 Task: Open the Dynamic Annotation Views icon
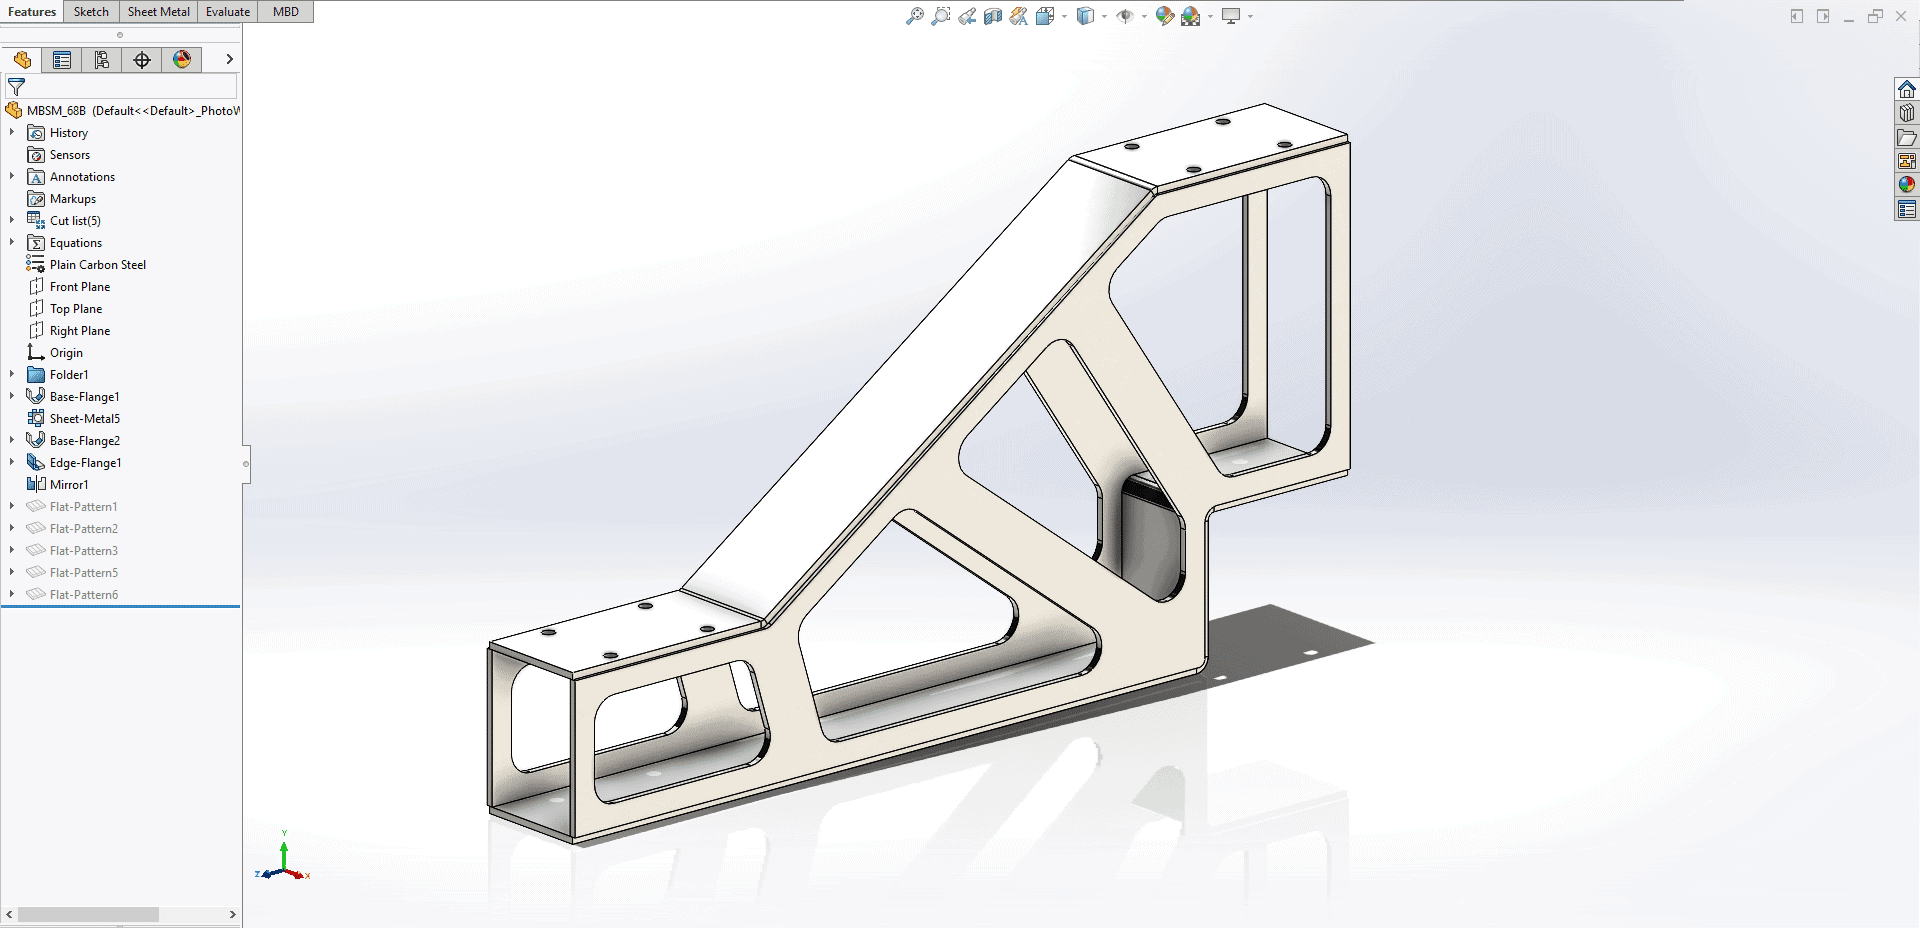pyautogui.click(x=1019, y=16)
